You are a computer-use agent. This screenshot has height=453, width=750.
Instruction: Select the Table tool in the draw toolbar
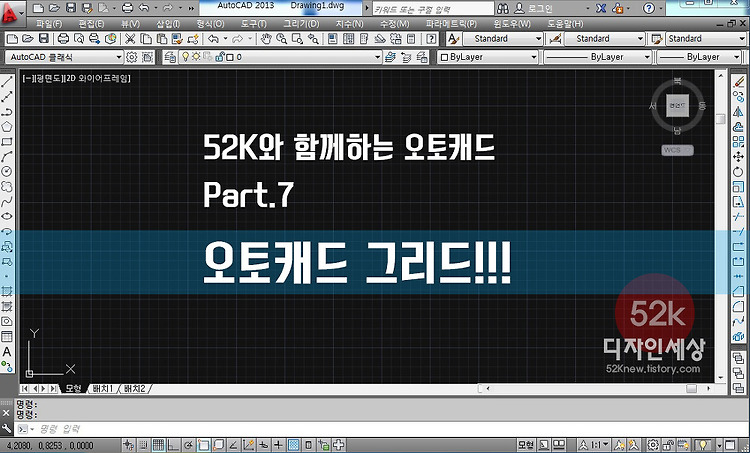click(x=7, y=336)
